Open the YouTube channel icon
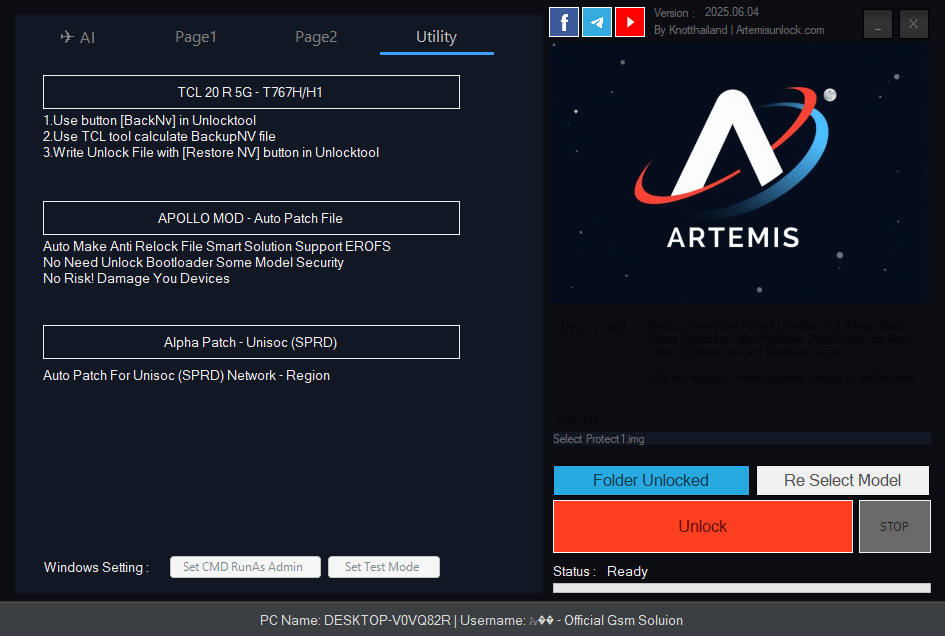The height and width of the screenshot is (636, 945). point(630,21)
